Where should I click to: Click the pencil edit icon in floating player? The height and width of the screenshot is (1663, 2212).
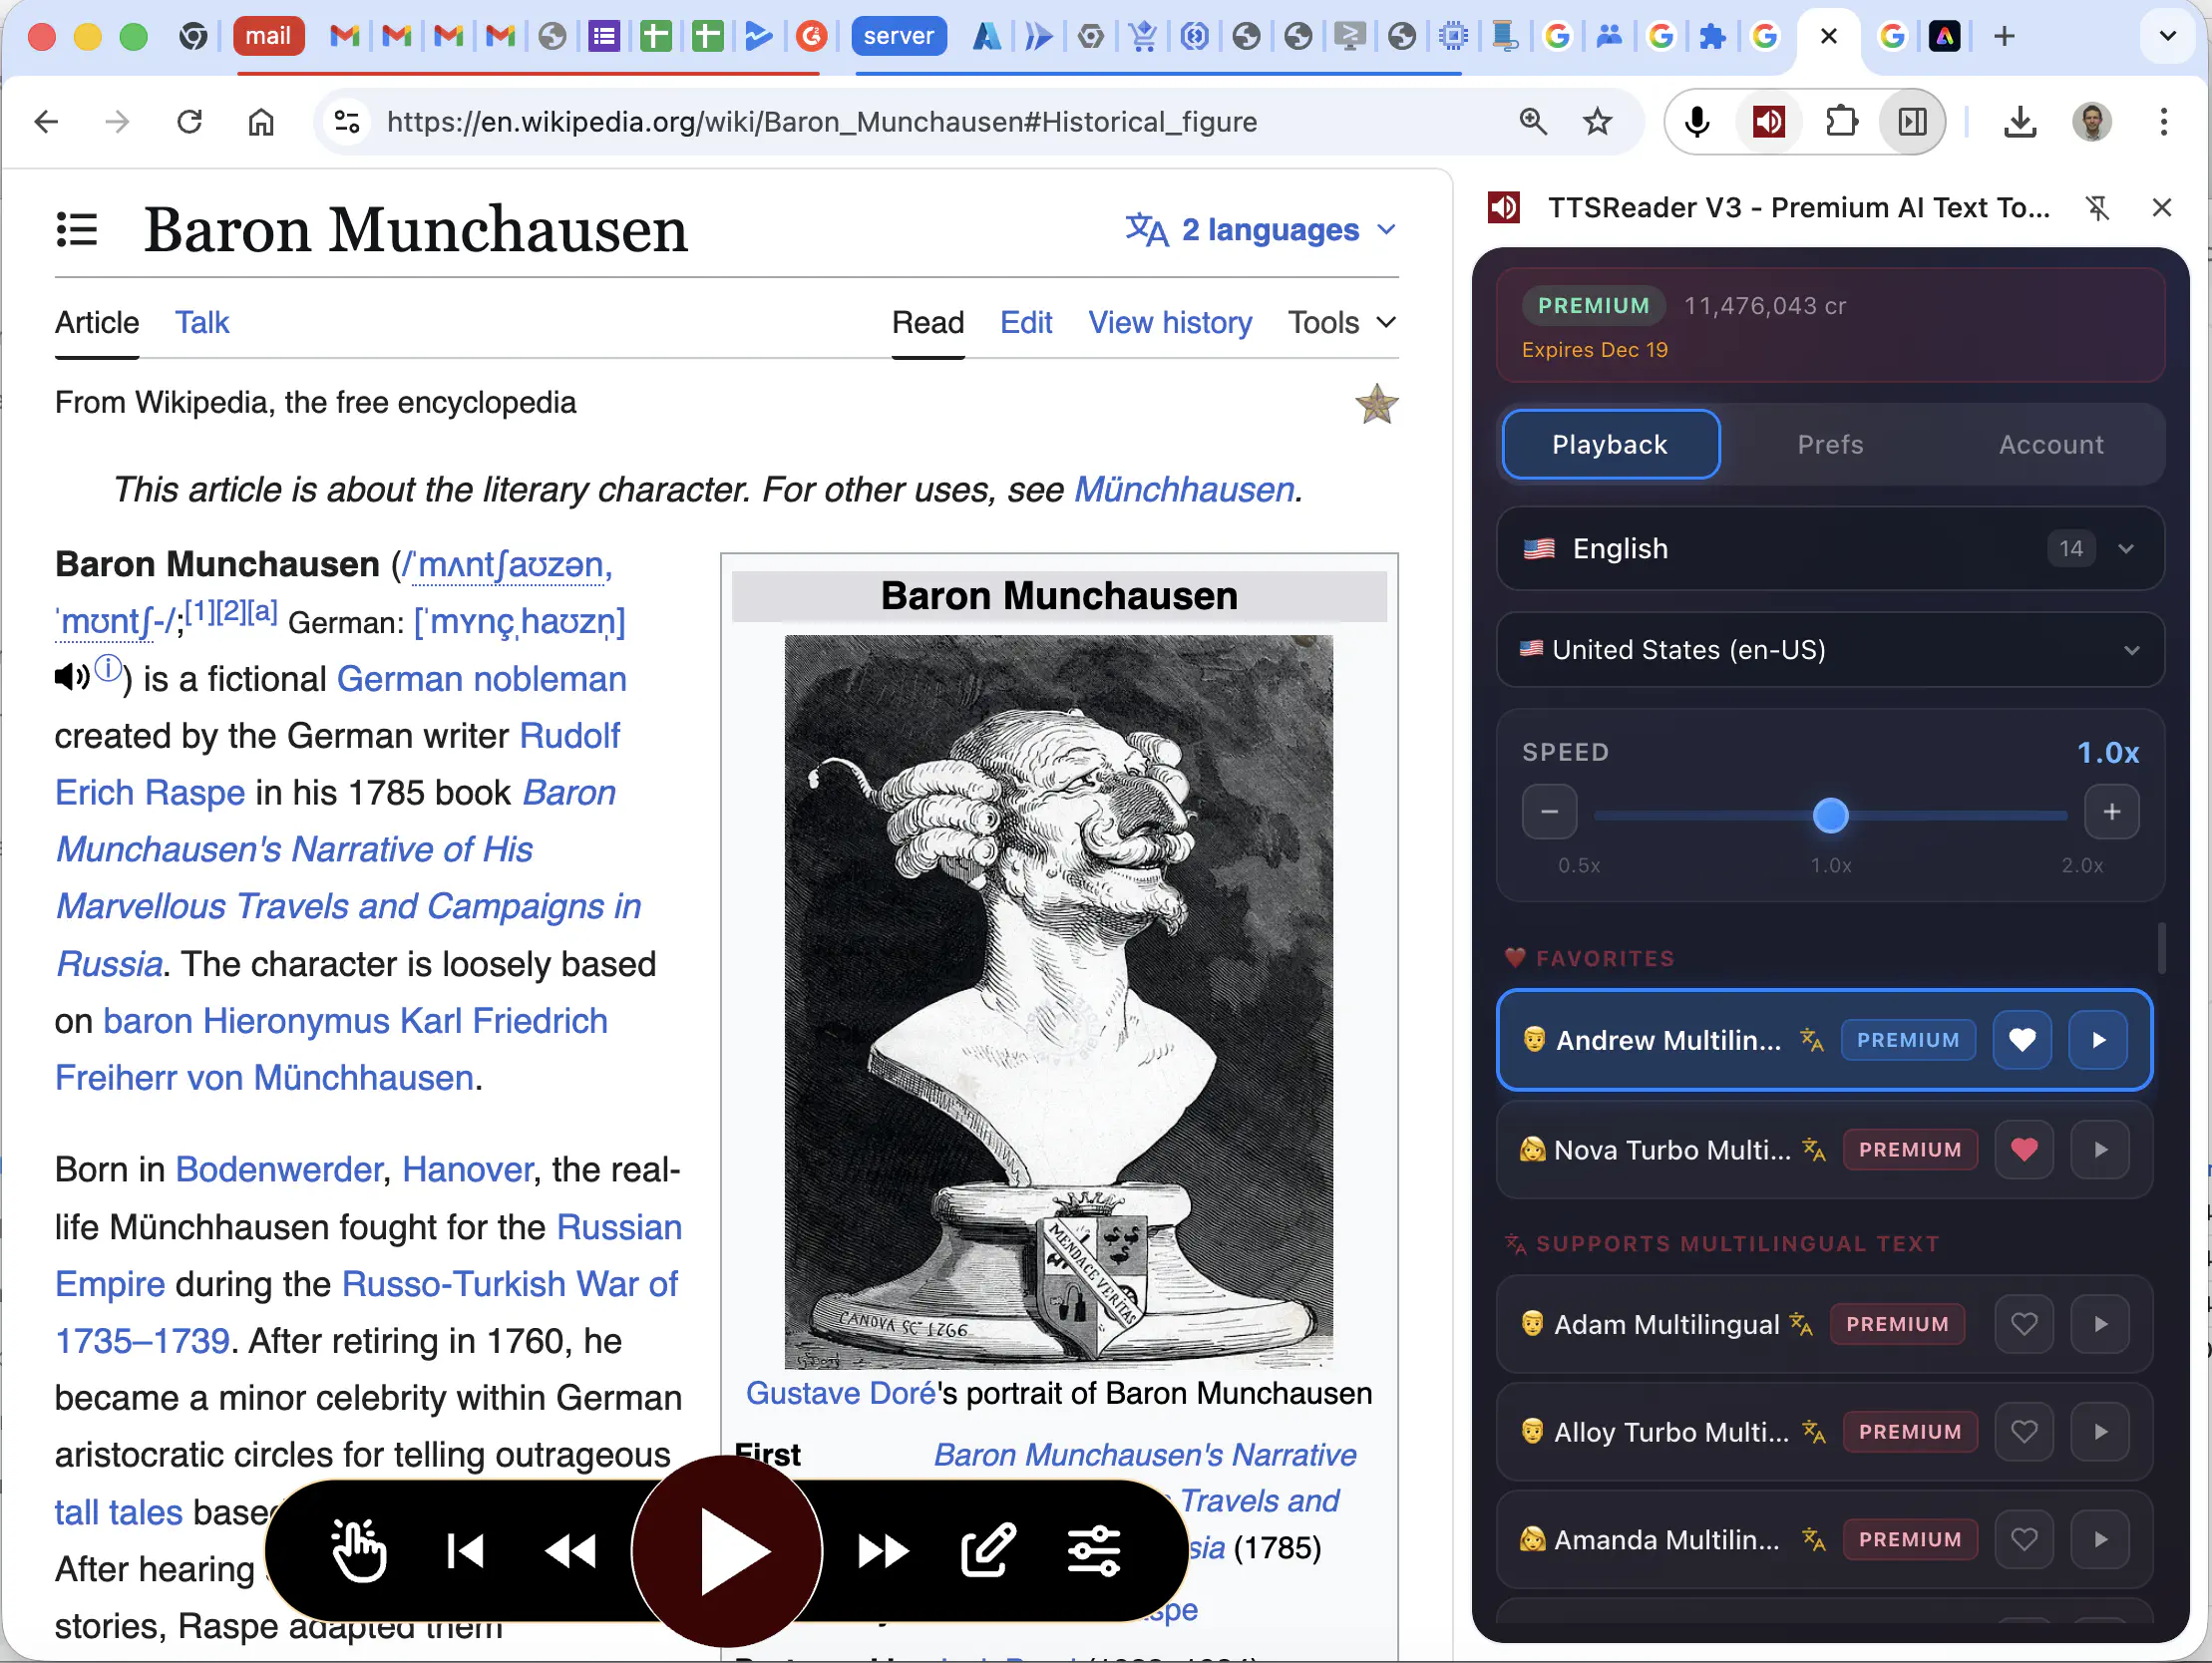pos(988,1551)
